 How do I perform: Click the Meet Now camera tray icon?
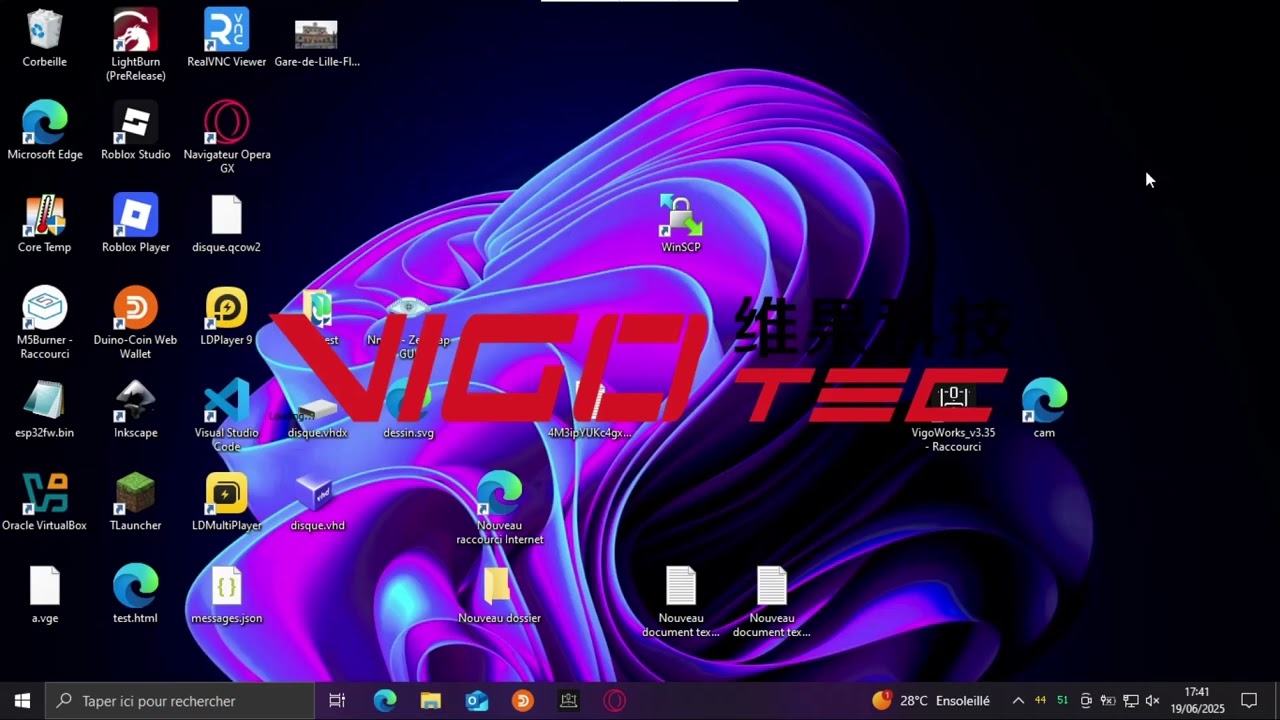[x=1086, y=701]
